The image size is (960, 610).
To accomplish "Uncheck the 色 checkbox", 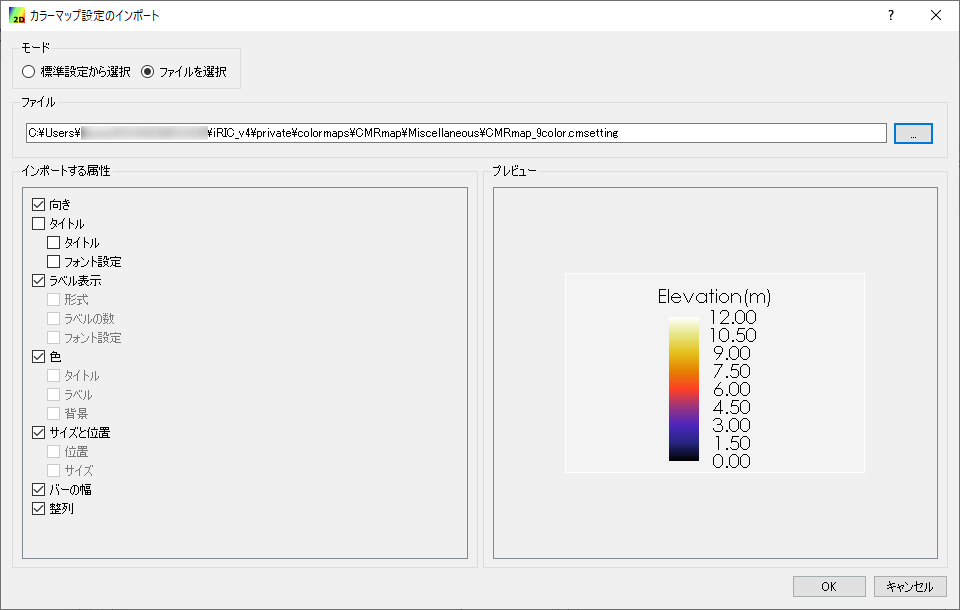I will tap(39, 356).
